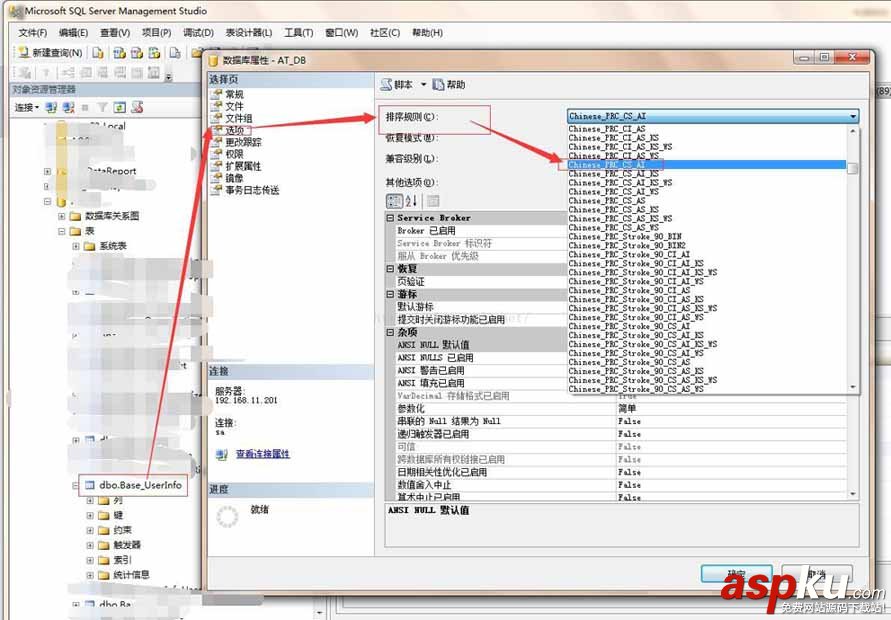The image size is (891, 620).
Task: Click the 新建查询(N) toolbar button
Action: click(50, 52)
